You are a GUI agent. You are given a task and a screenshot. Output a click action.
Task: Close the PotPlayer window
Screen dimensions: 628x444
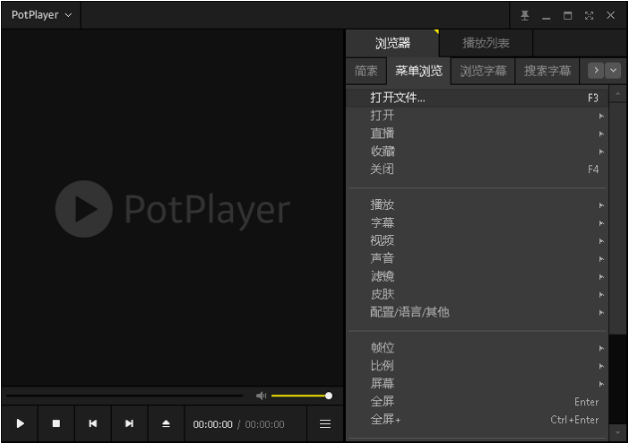click(610, 16)
